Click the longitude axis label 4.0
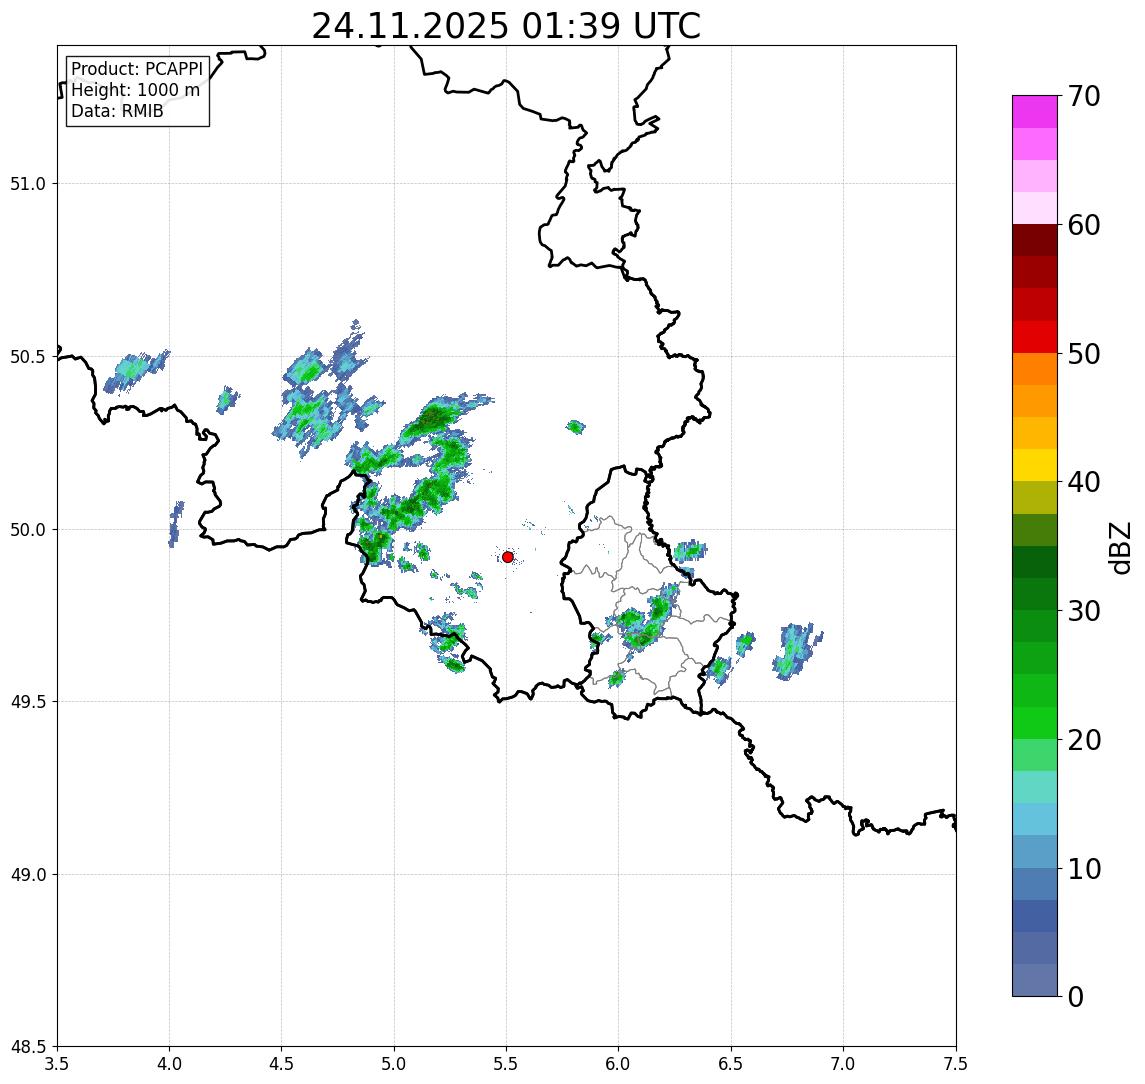Screen dimensions: 1145x1084 tap(169, 1064)
